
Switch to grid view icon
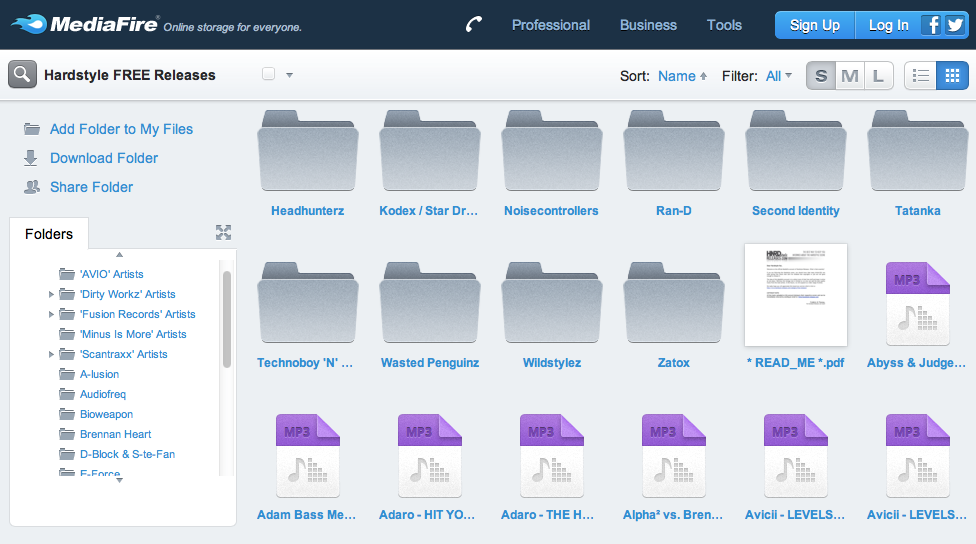pyautogui.click(x=952, y=76)
